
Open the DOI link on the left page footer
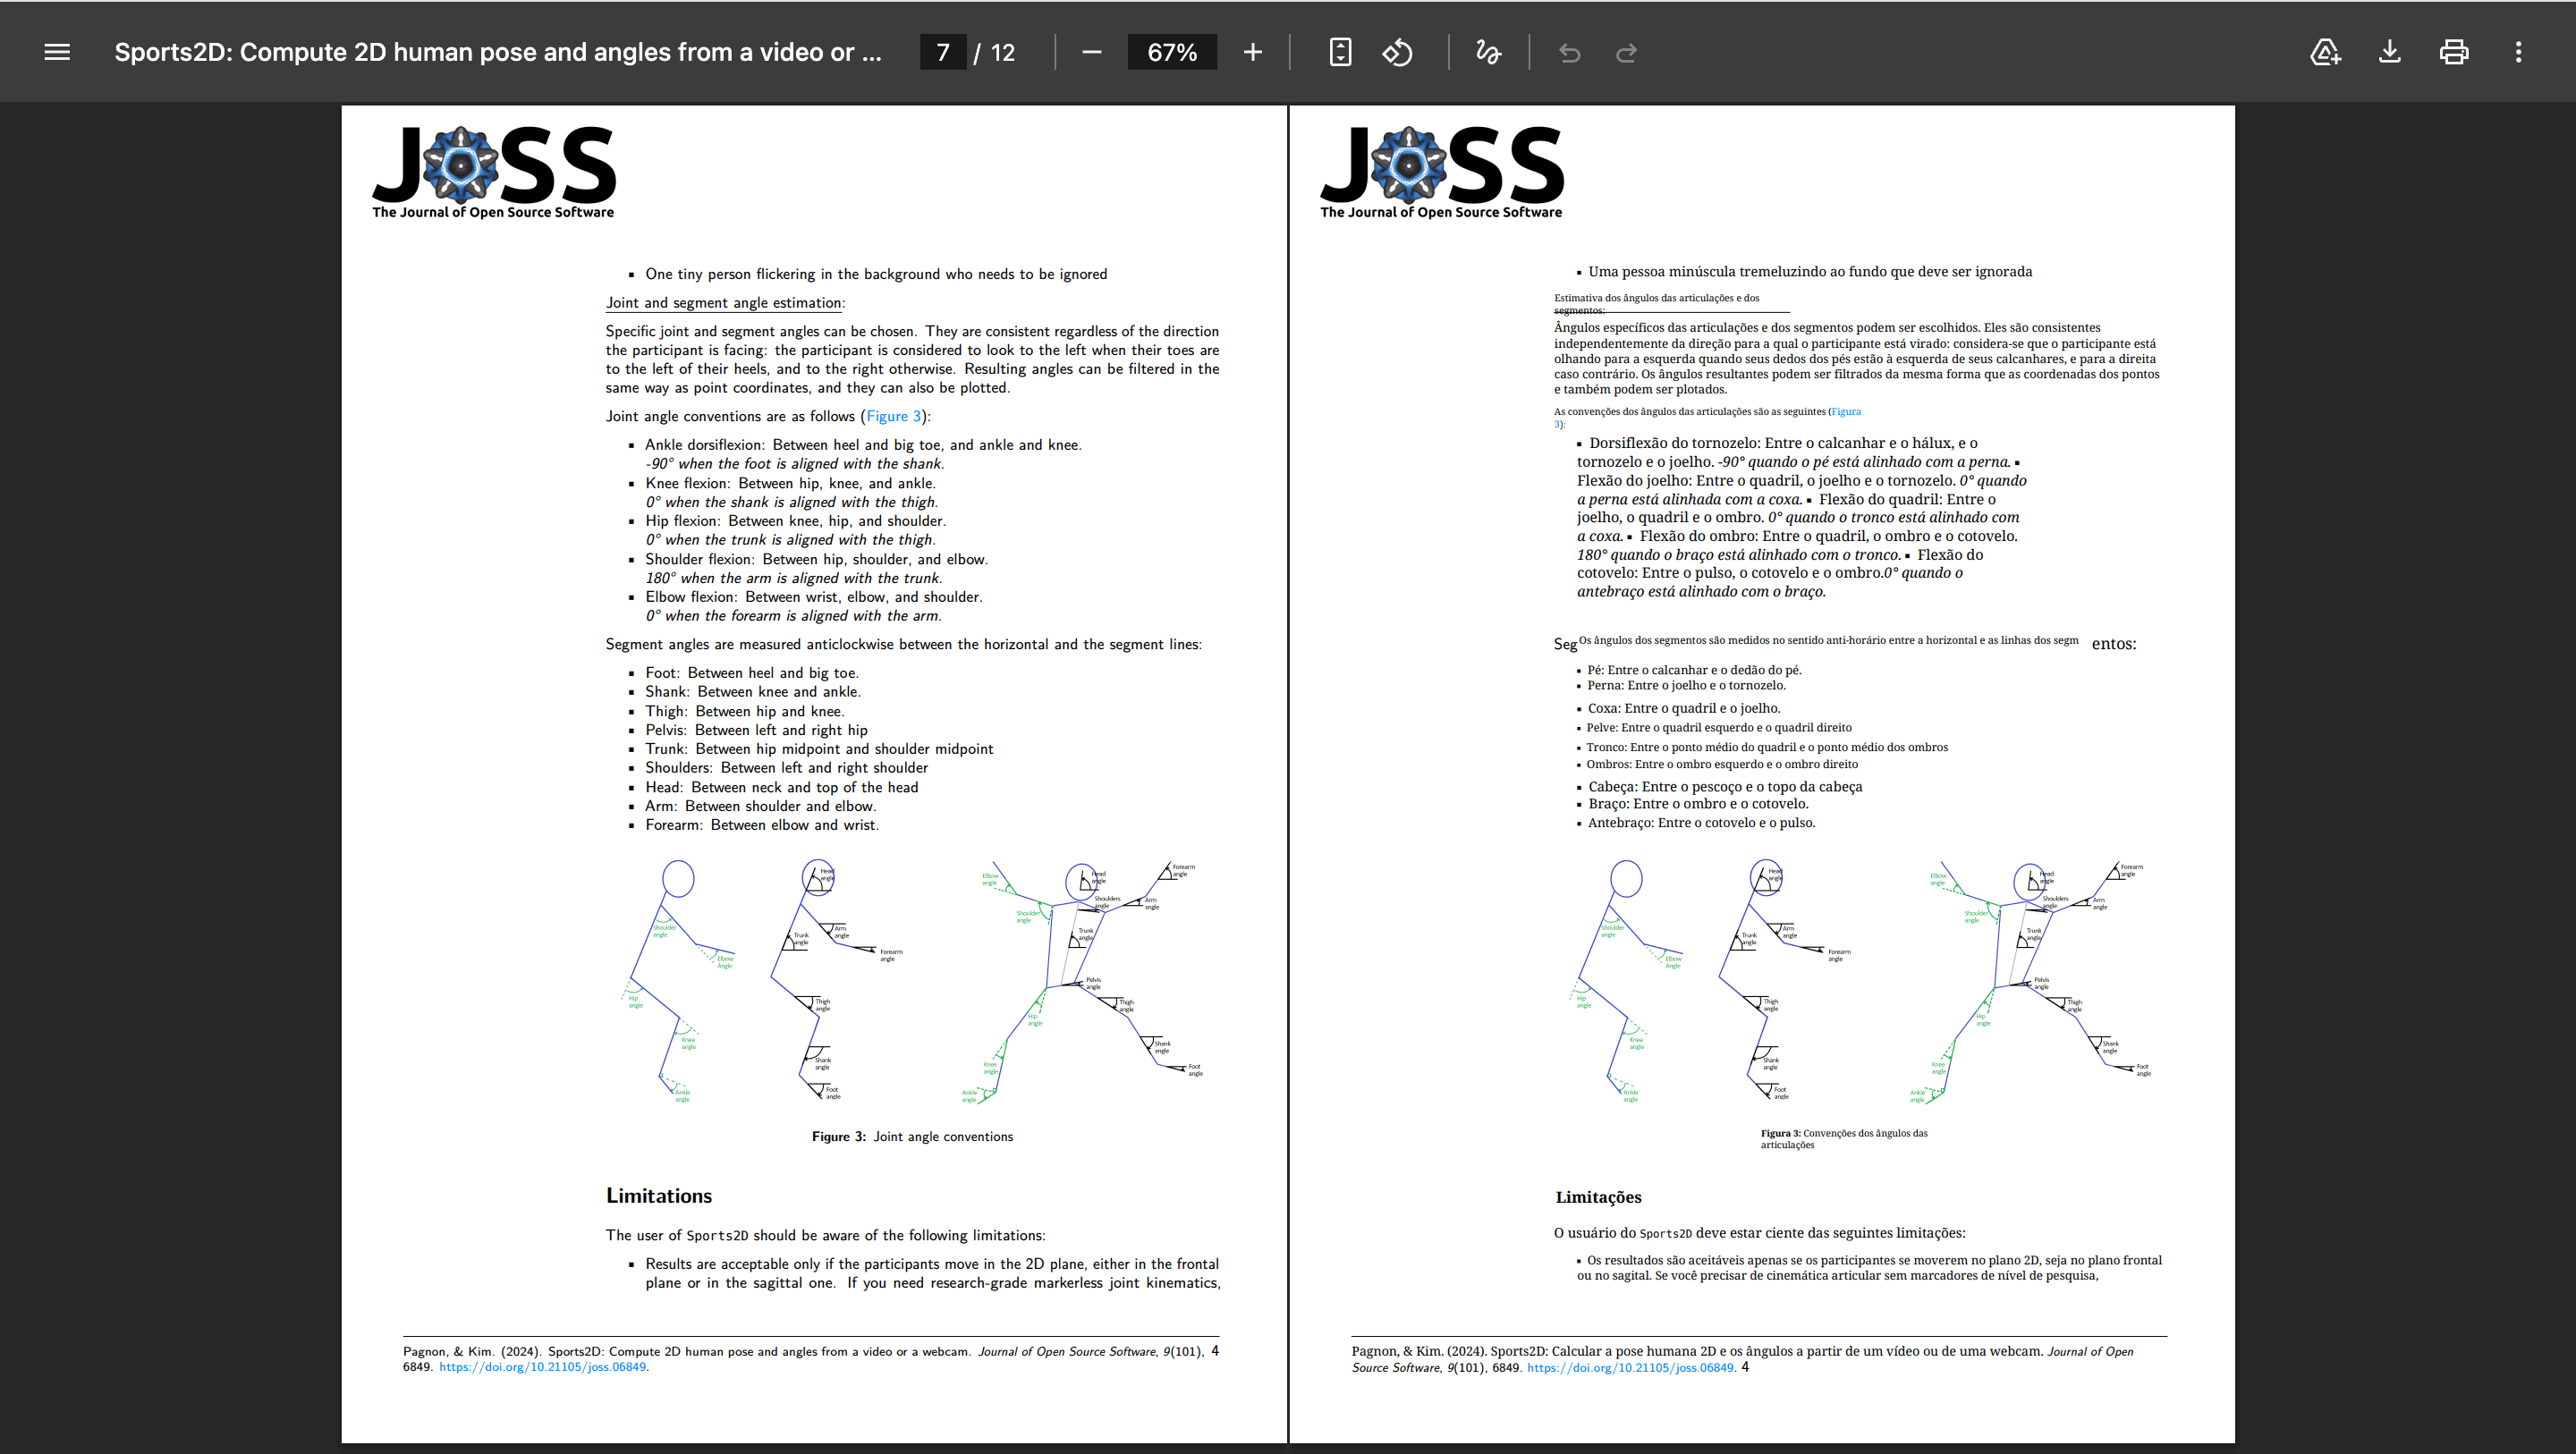542,1367
